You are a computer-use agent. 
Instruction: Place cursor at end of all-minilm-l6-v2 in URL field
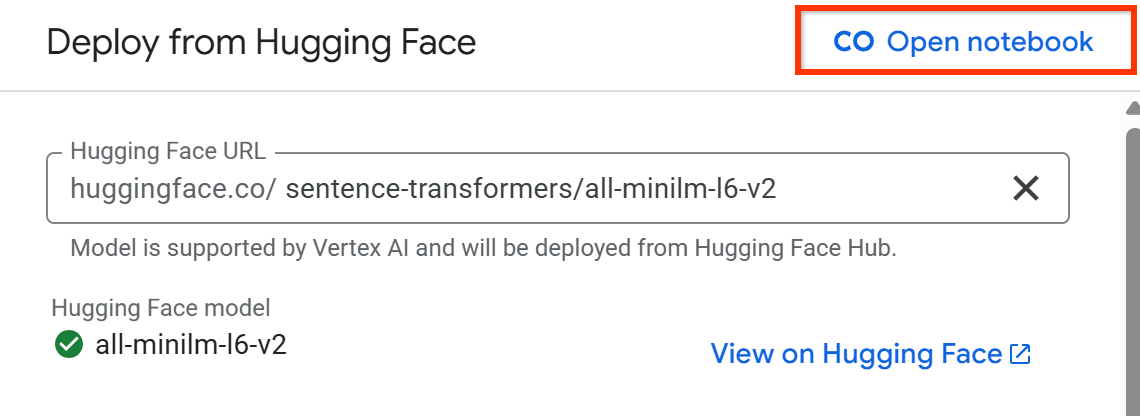pyautogui.click(x=777, y=188)
